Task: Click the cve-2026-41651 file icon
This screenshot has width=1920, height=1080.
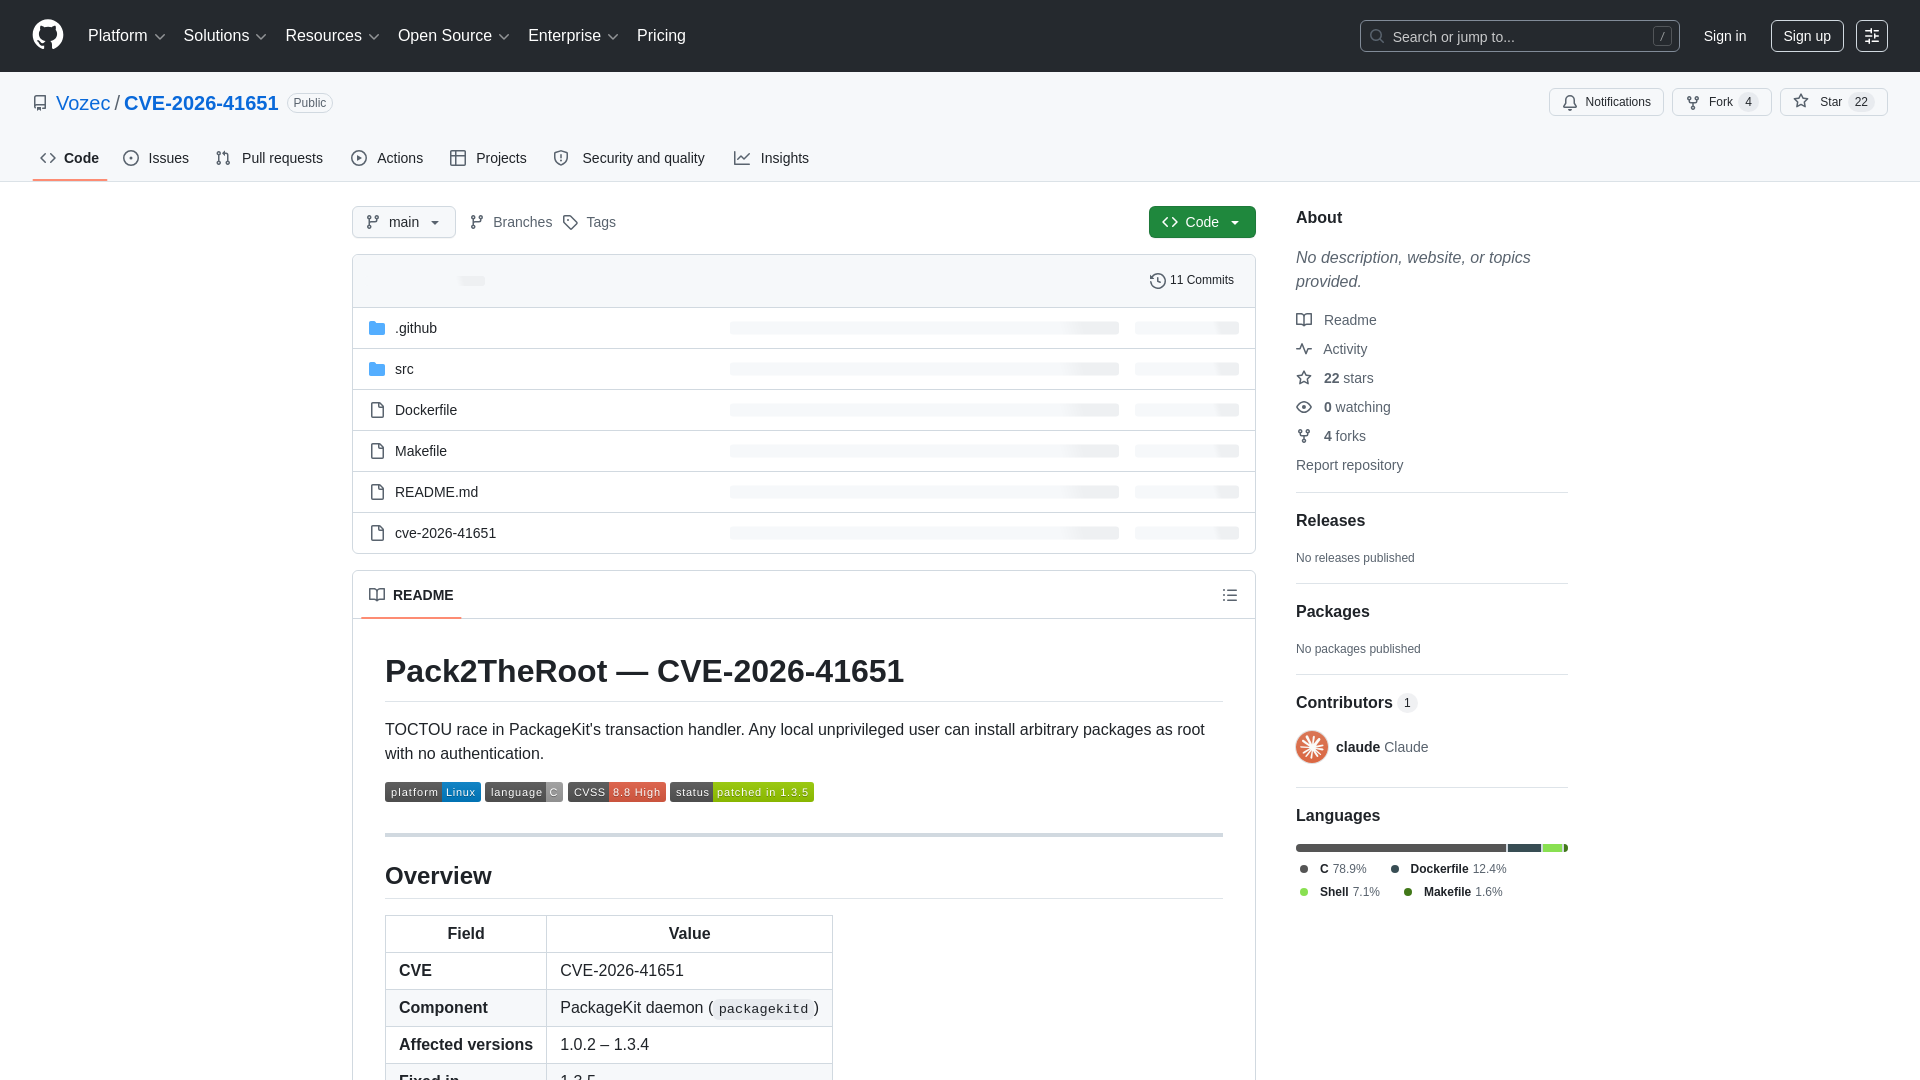Action: pos(377,533)
